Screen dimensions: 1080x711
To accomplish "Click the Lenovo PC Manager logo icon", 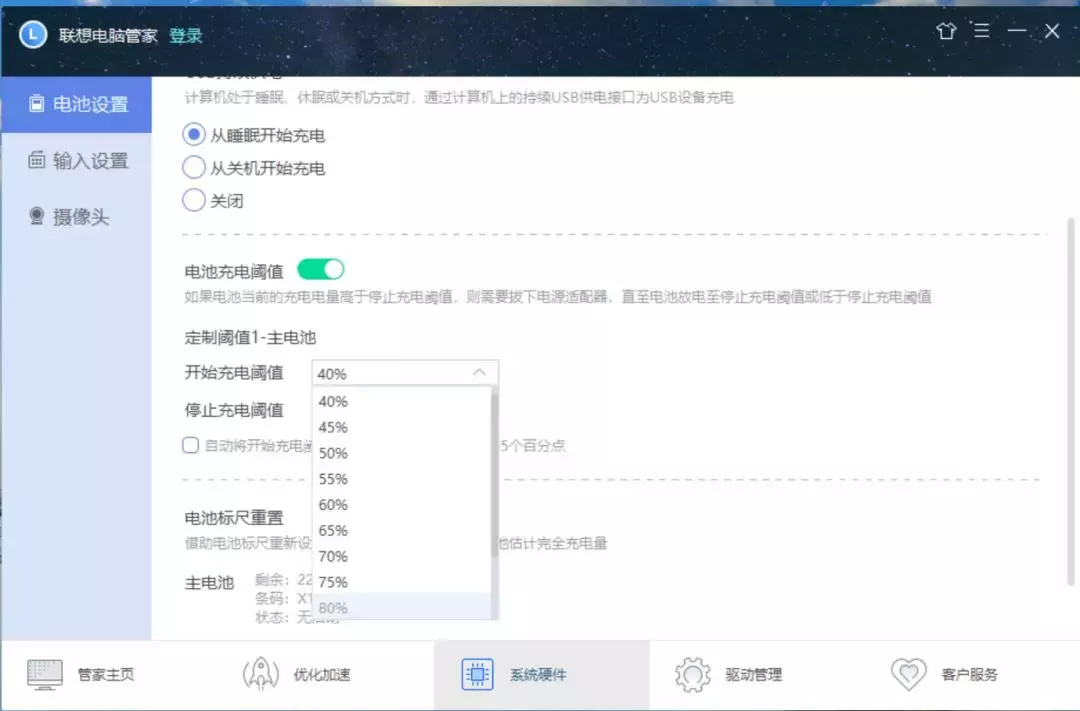I will [x=32, y=34].
